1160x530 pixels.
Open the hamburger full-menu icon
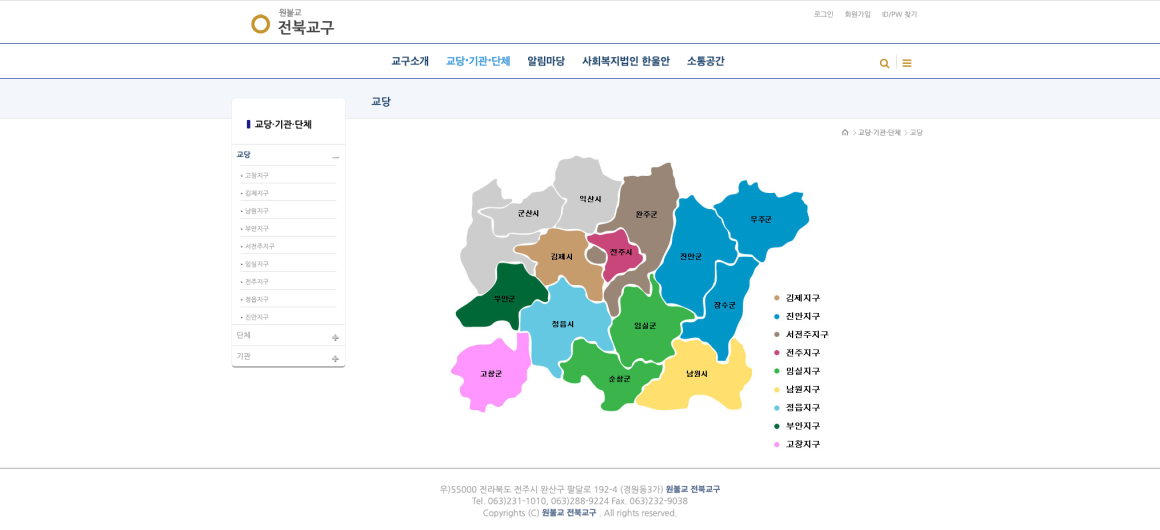pyautogui.click(x=907, y=64)
